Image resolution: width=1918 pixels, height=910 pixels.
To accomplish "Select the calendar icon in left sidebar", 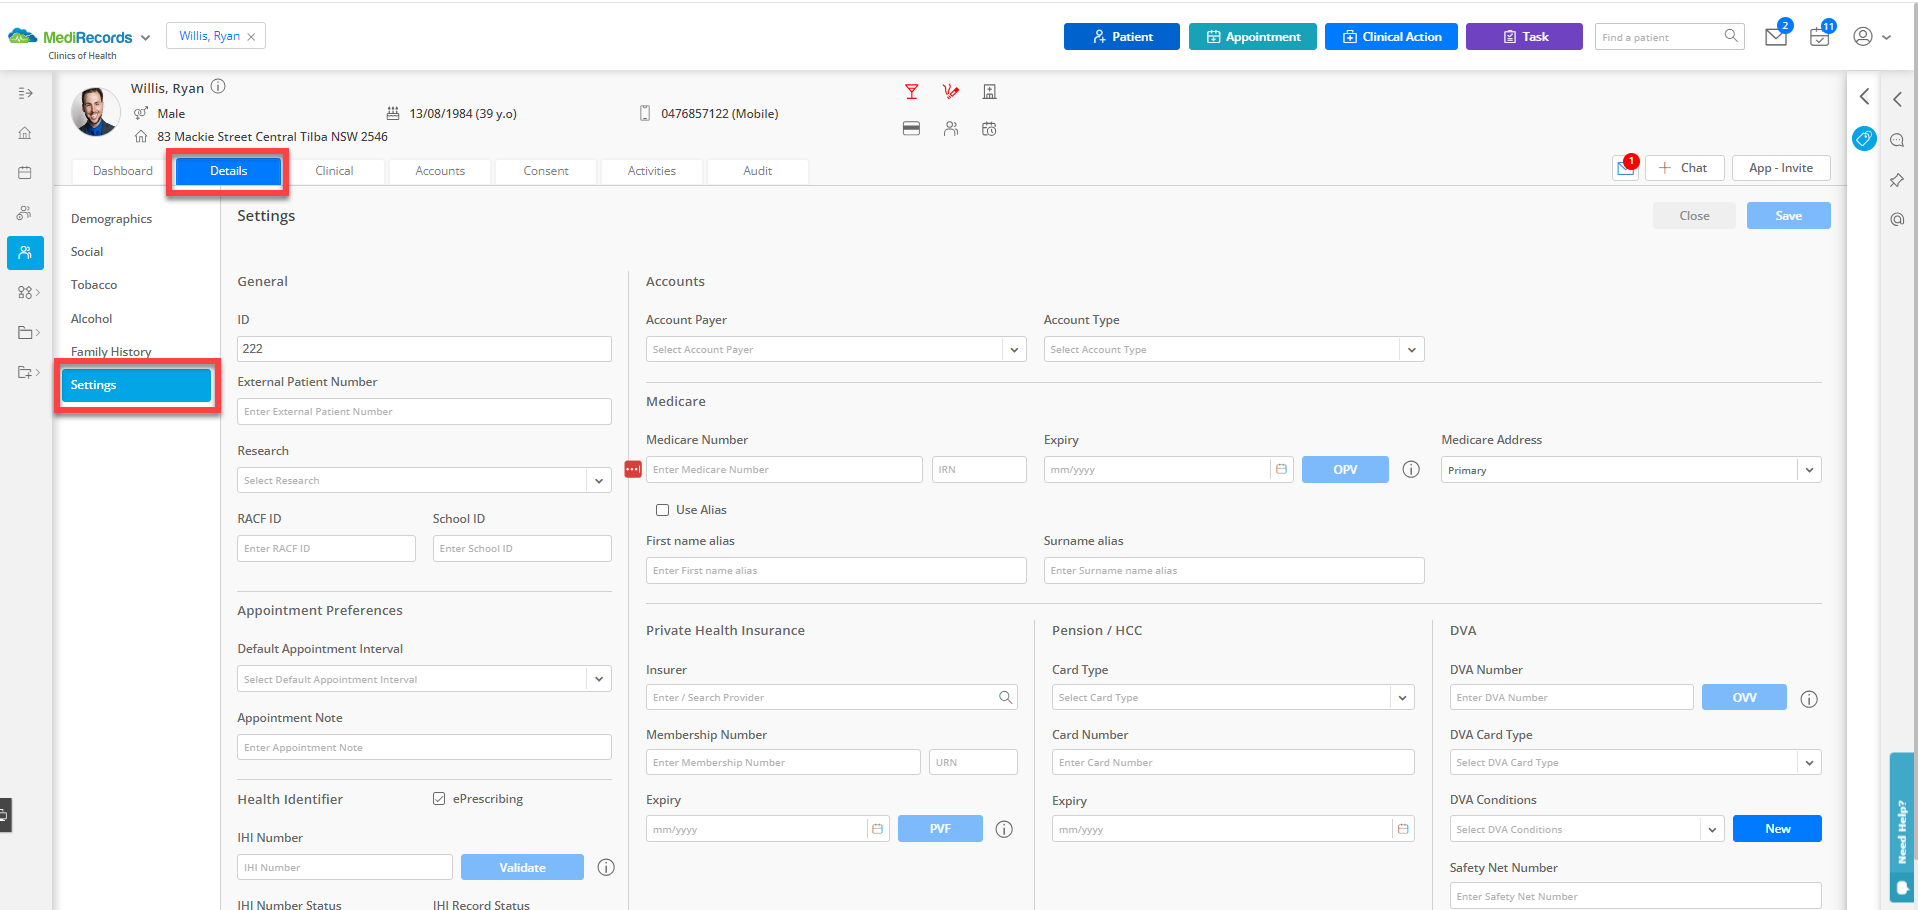I will 24,172.
